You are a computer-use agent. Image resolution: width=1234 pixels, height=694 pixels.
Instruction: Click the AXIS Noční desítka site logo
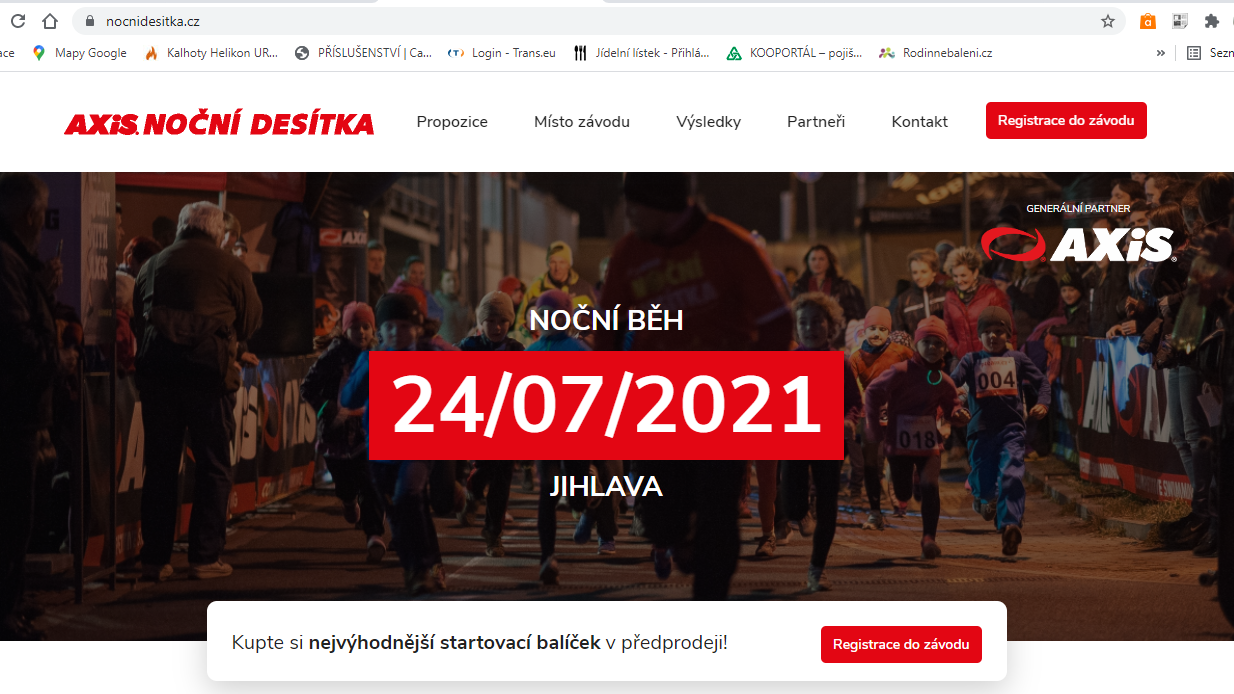219,124
